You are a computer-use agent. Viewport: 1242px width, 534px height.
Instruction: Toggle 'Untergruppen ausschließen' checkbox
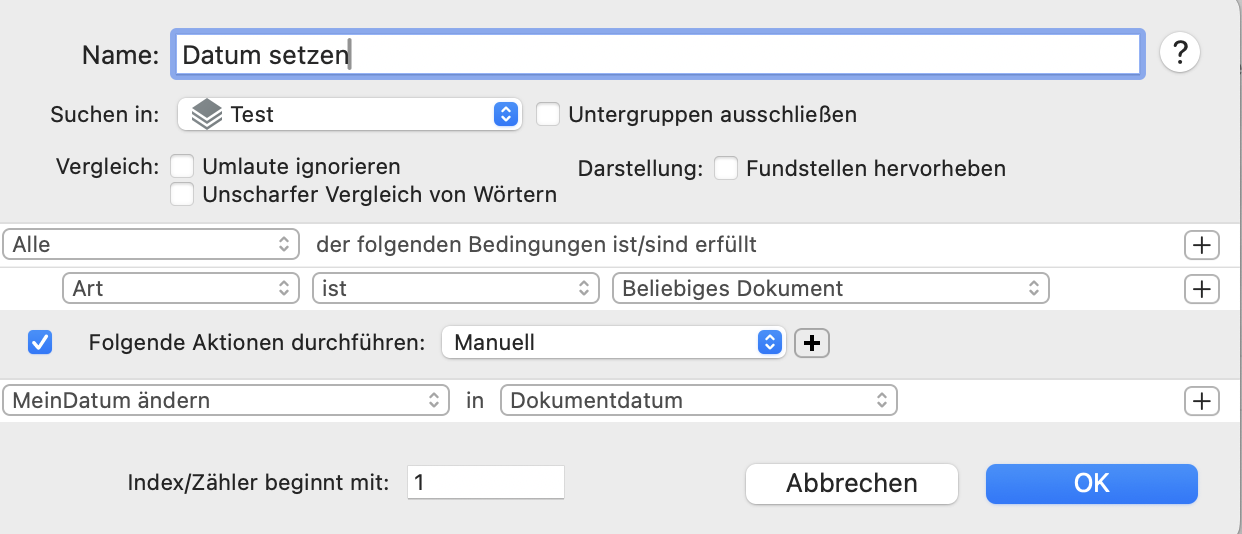(547, 114)
